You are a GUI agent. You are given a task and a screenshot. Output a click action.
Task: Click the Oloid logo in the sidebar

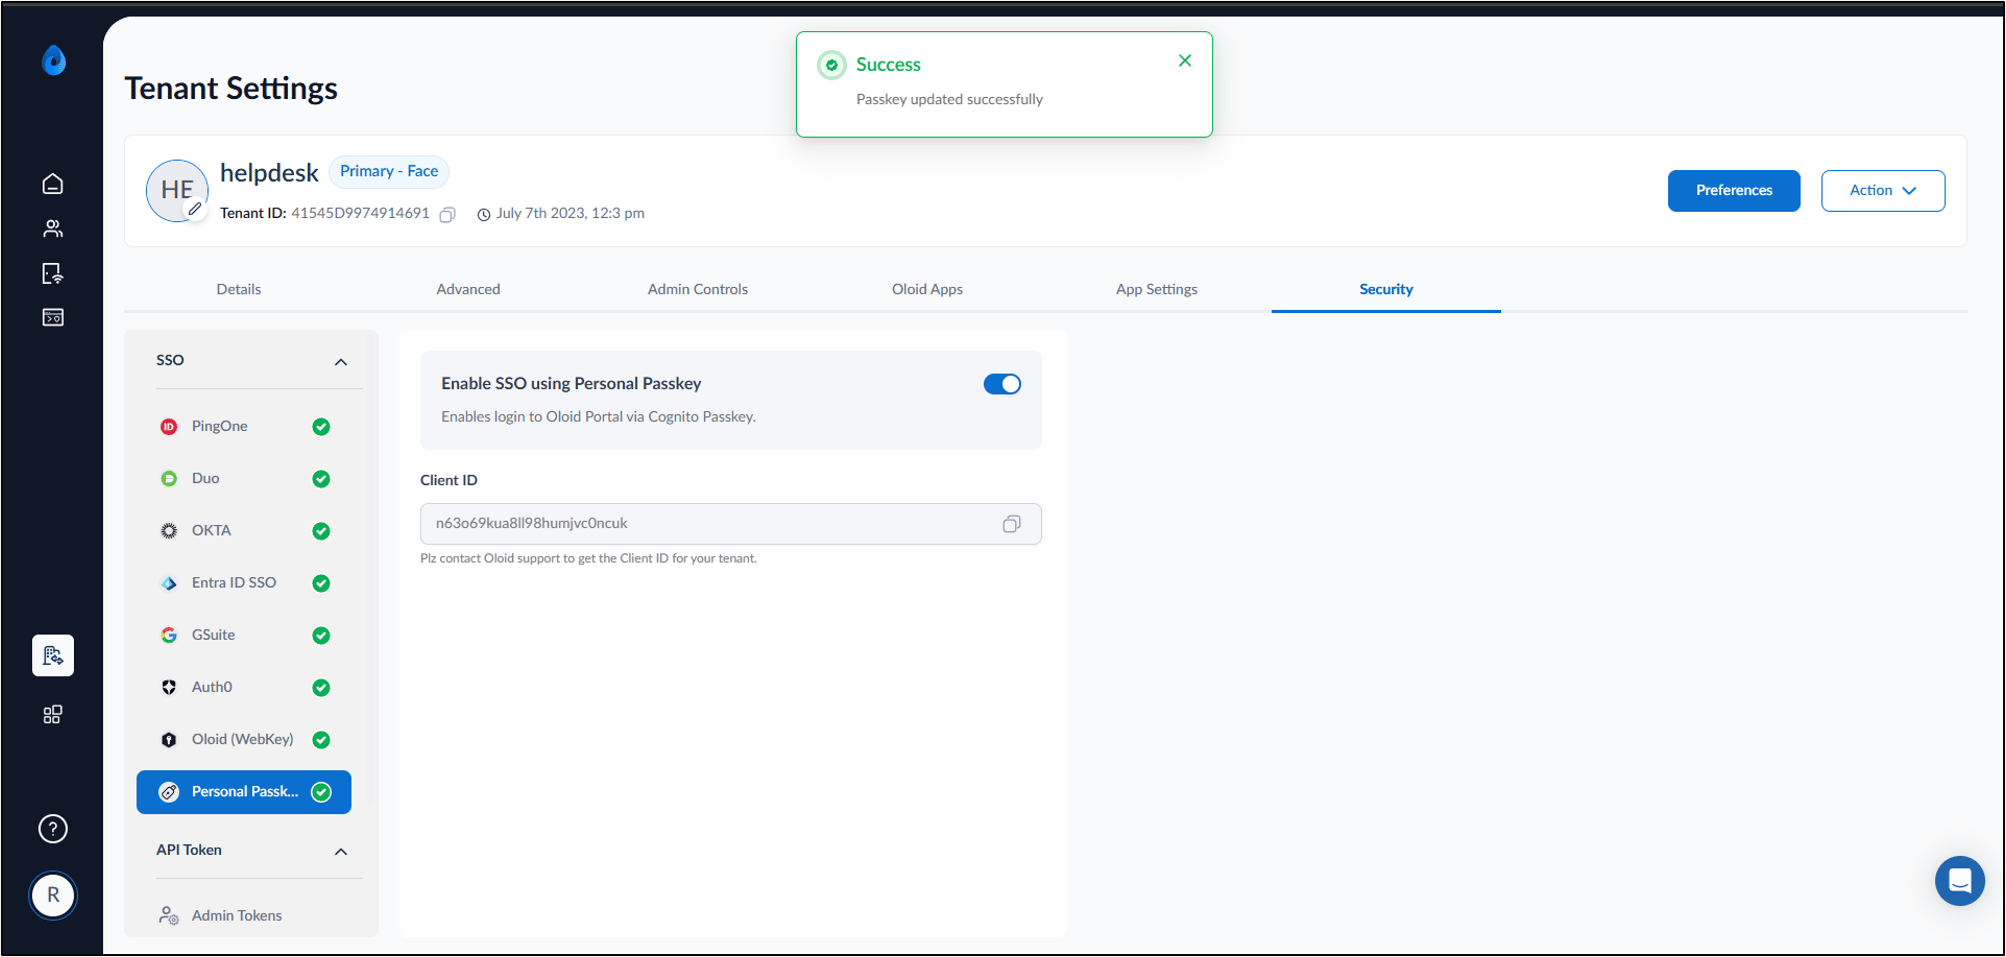point(54,60)
